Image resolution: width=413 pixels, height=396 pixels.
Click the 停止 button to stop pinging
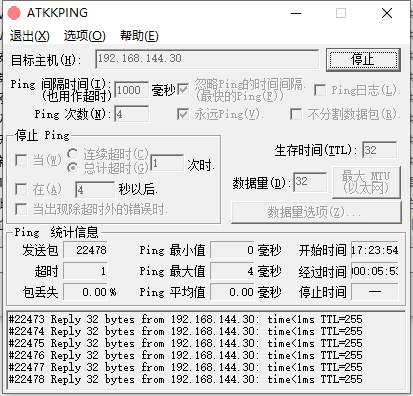[x=363, y=60]
